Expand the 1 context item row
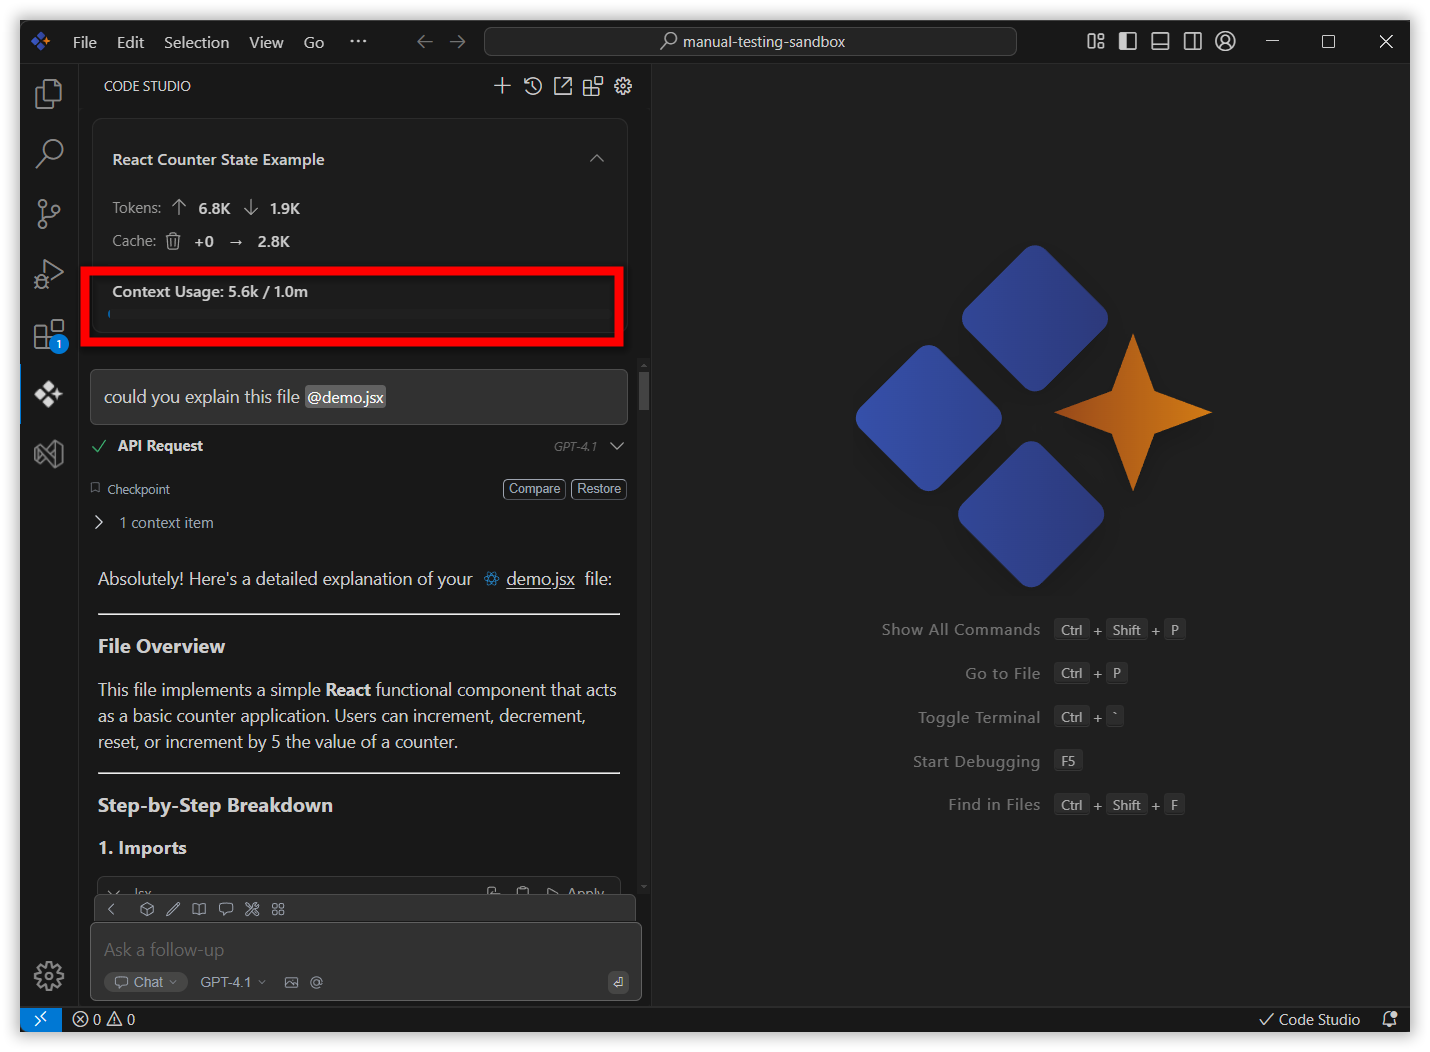This screenshot has height=1052, width=1430. click(156, 523)
